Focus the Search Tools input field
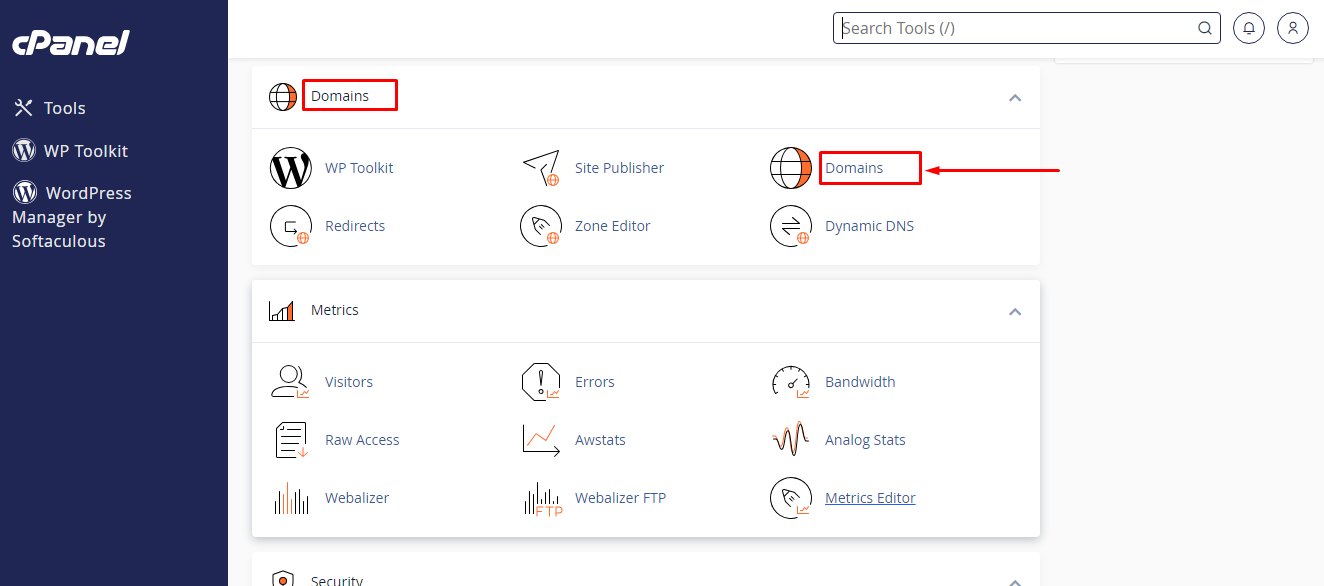 (x=1015, y=28)
